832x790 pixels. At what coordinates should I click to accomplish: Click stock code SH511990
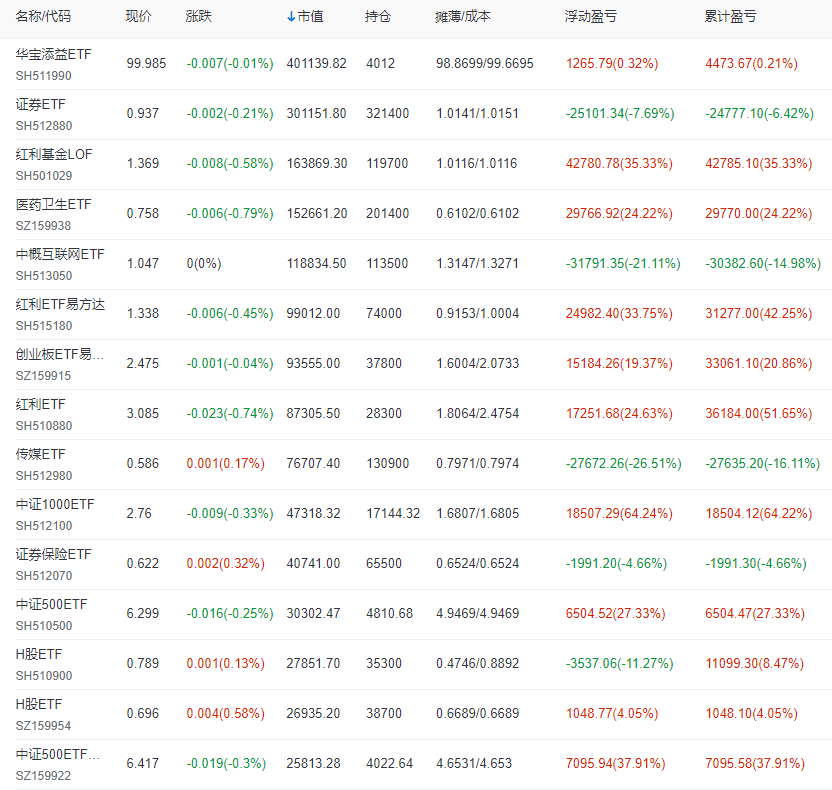tap(44, 76)
